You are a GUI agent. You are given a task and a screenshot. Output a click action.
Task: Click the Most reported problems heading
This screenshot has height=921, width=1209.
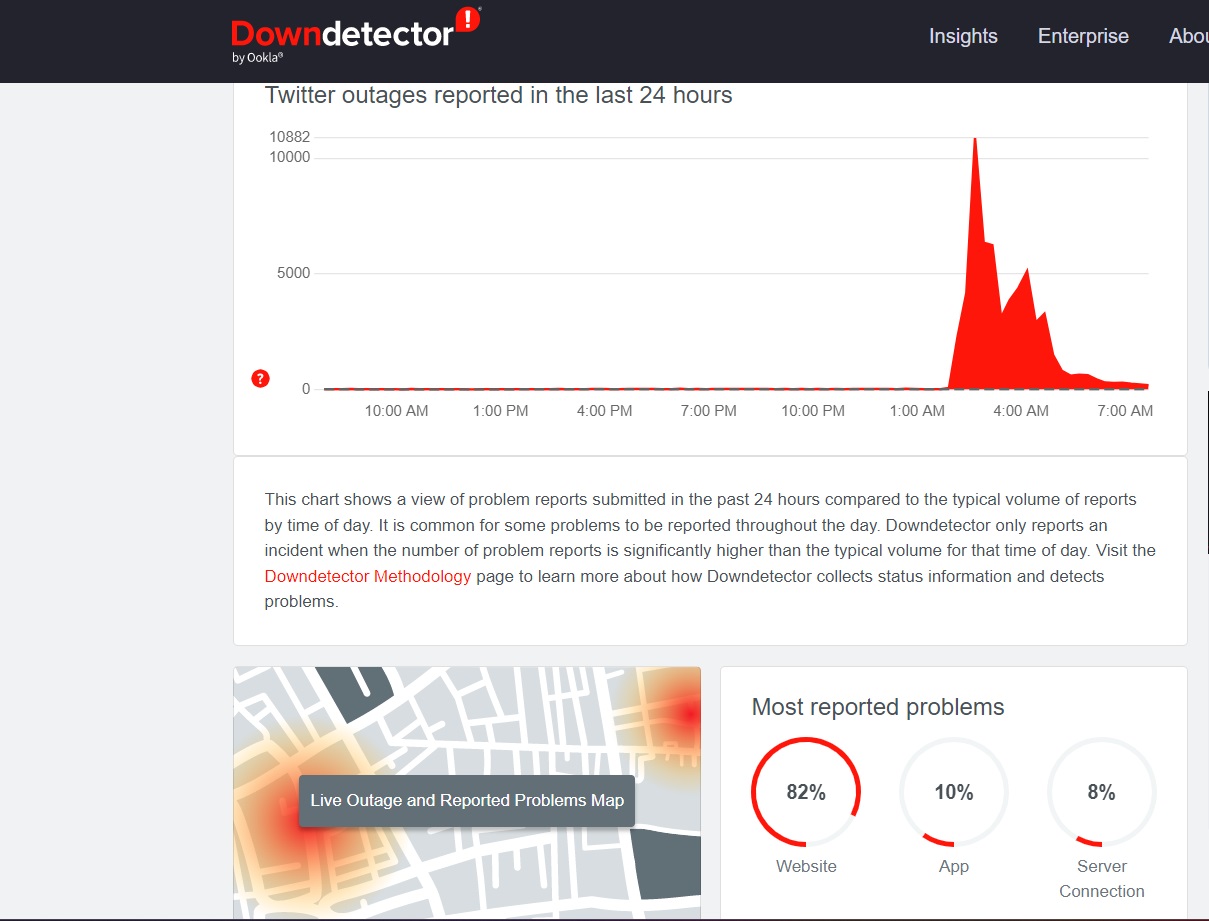coord(877,707)
